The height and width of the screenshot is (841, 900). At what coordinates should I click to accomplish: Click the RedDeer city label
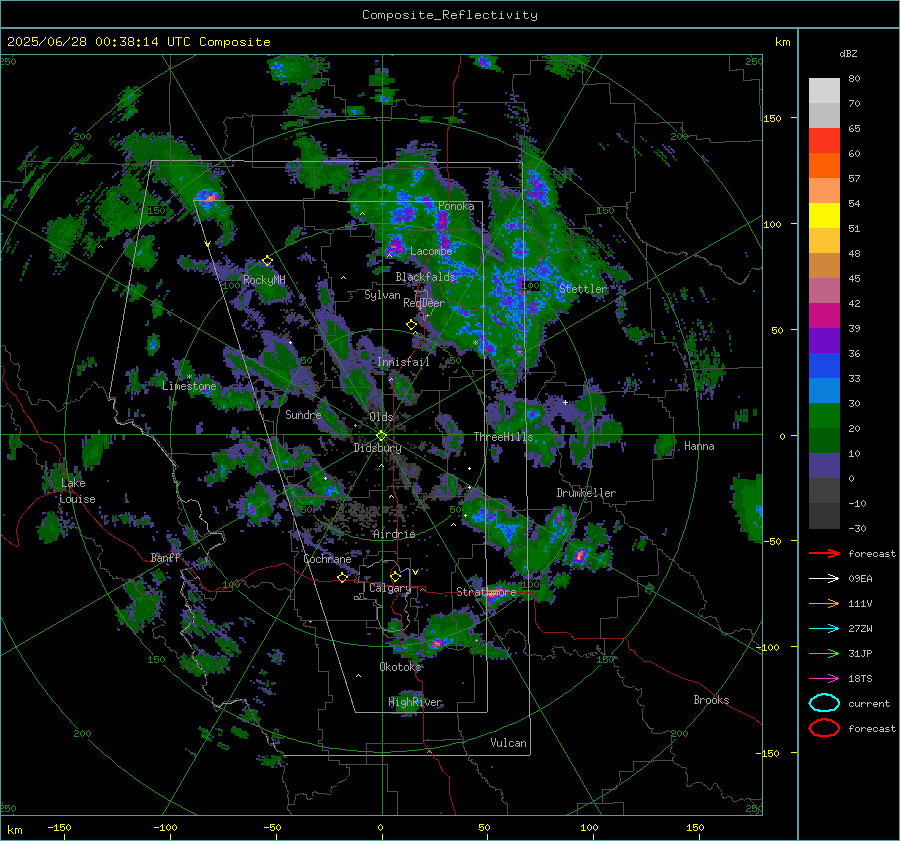[424, 303]
